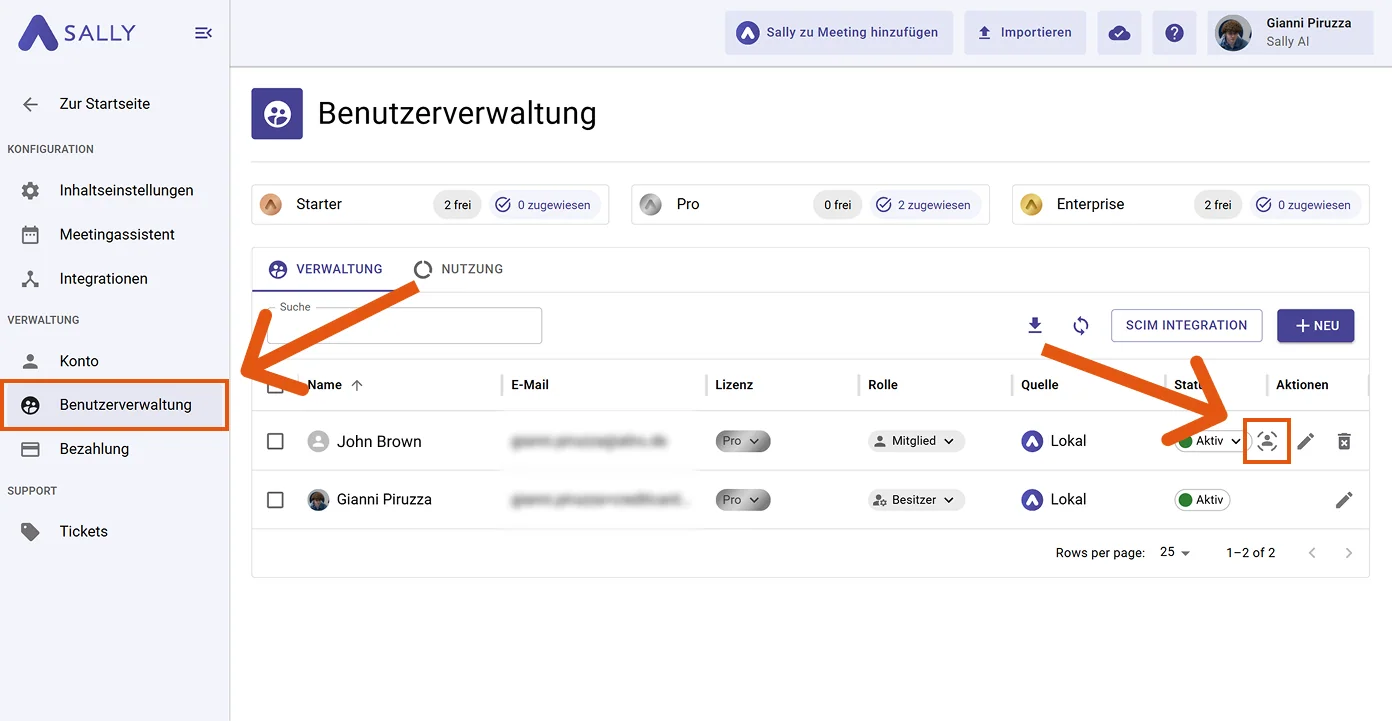Edit John Brown pencil icon

1306,441
